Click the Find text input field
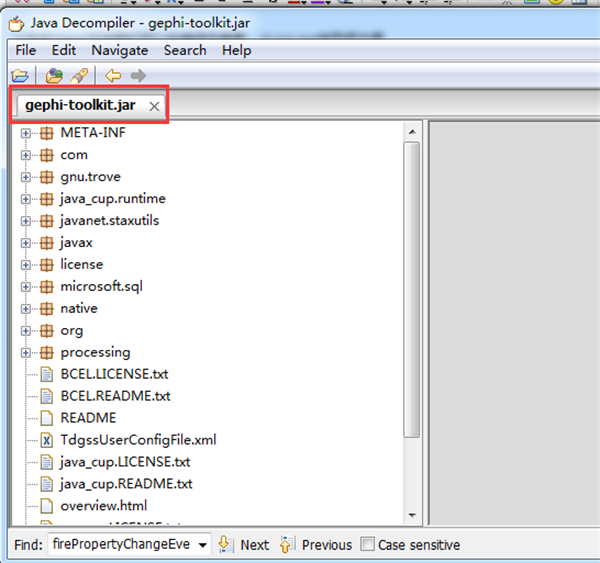 pos(122,544)
